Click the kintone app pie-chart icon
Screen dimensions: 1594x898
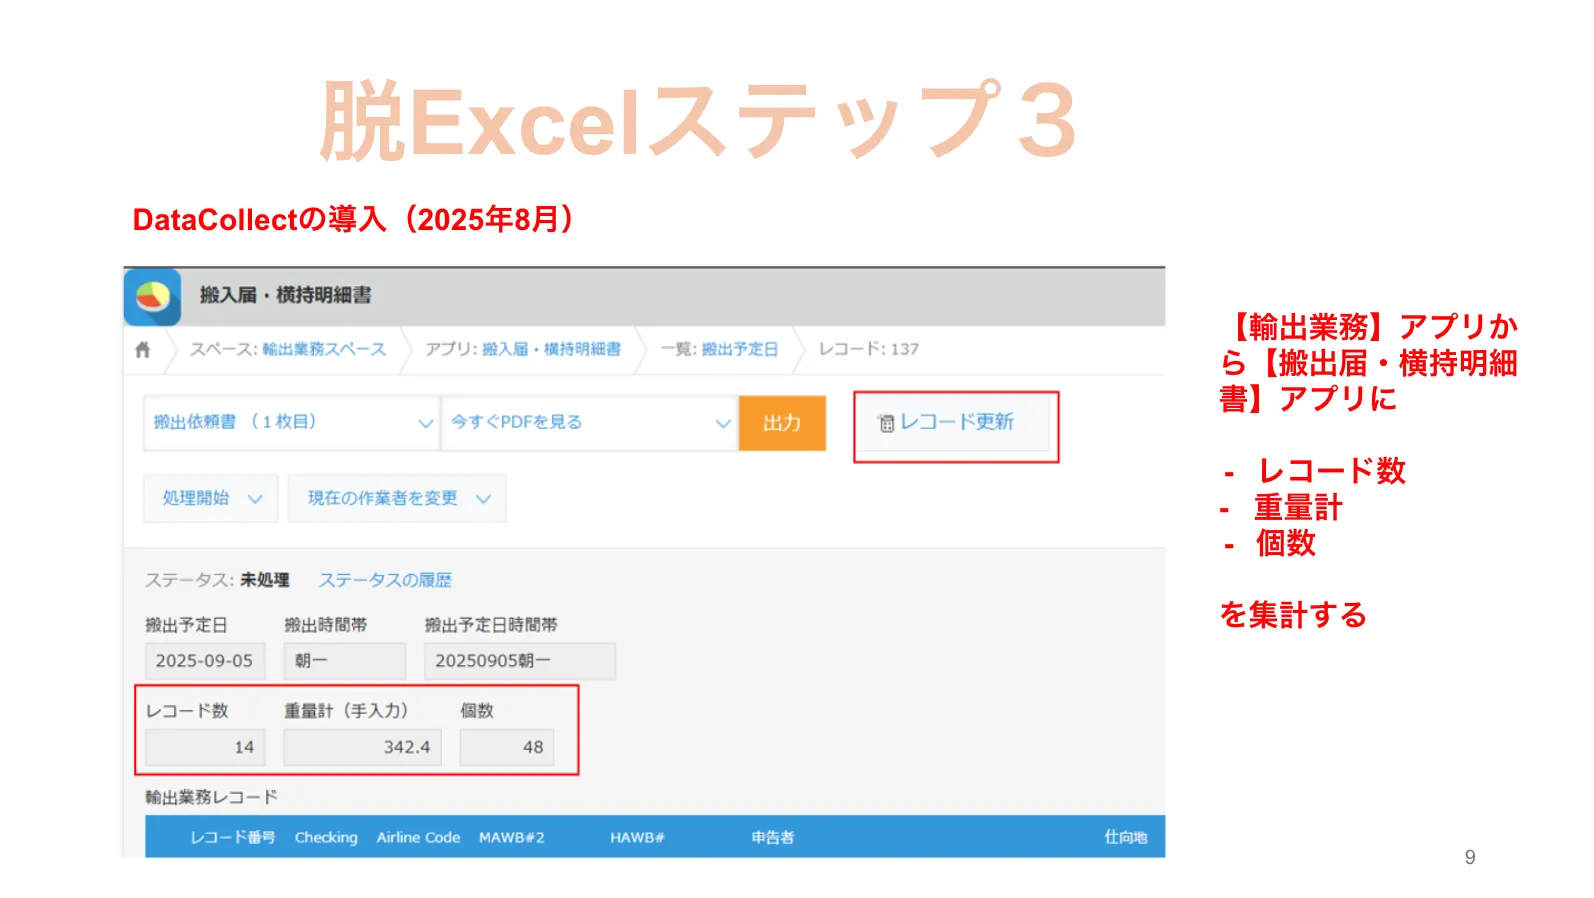(153, 296)
